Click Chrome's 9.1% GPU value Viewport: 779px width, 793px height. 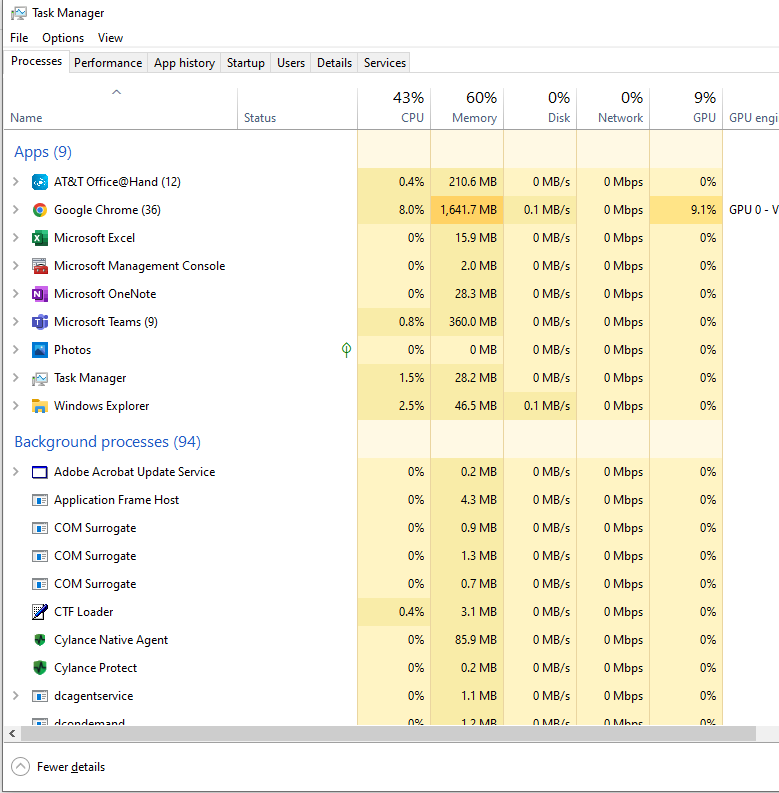686,210
